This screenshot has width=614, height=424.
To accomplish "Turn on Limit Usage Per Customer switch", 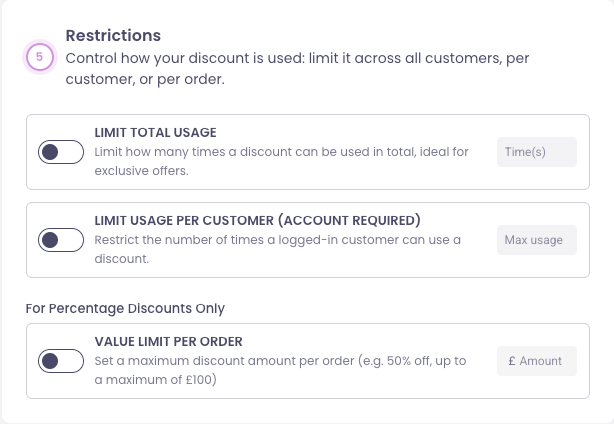I will pyautogui.click(x=61, y=240).
